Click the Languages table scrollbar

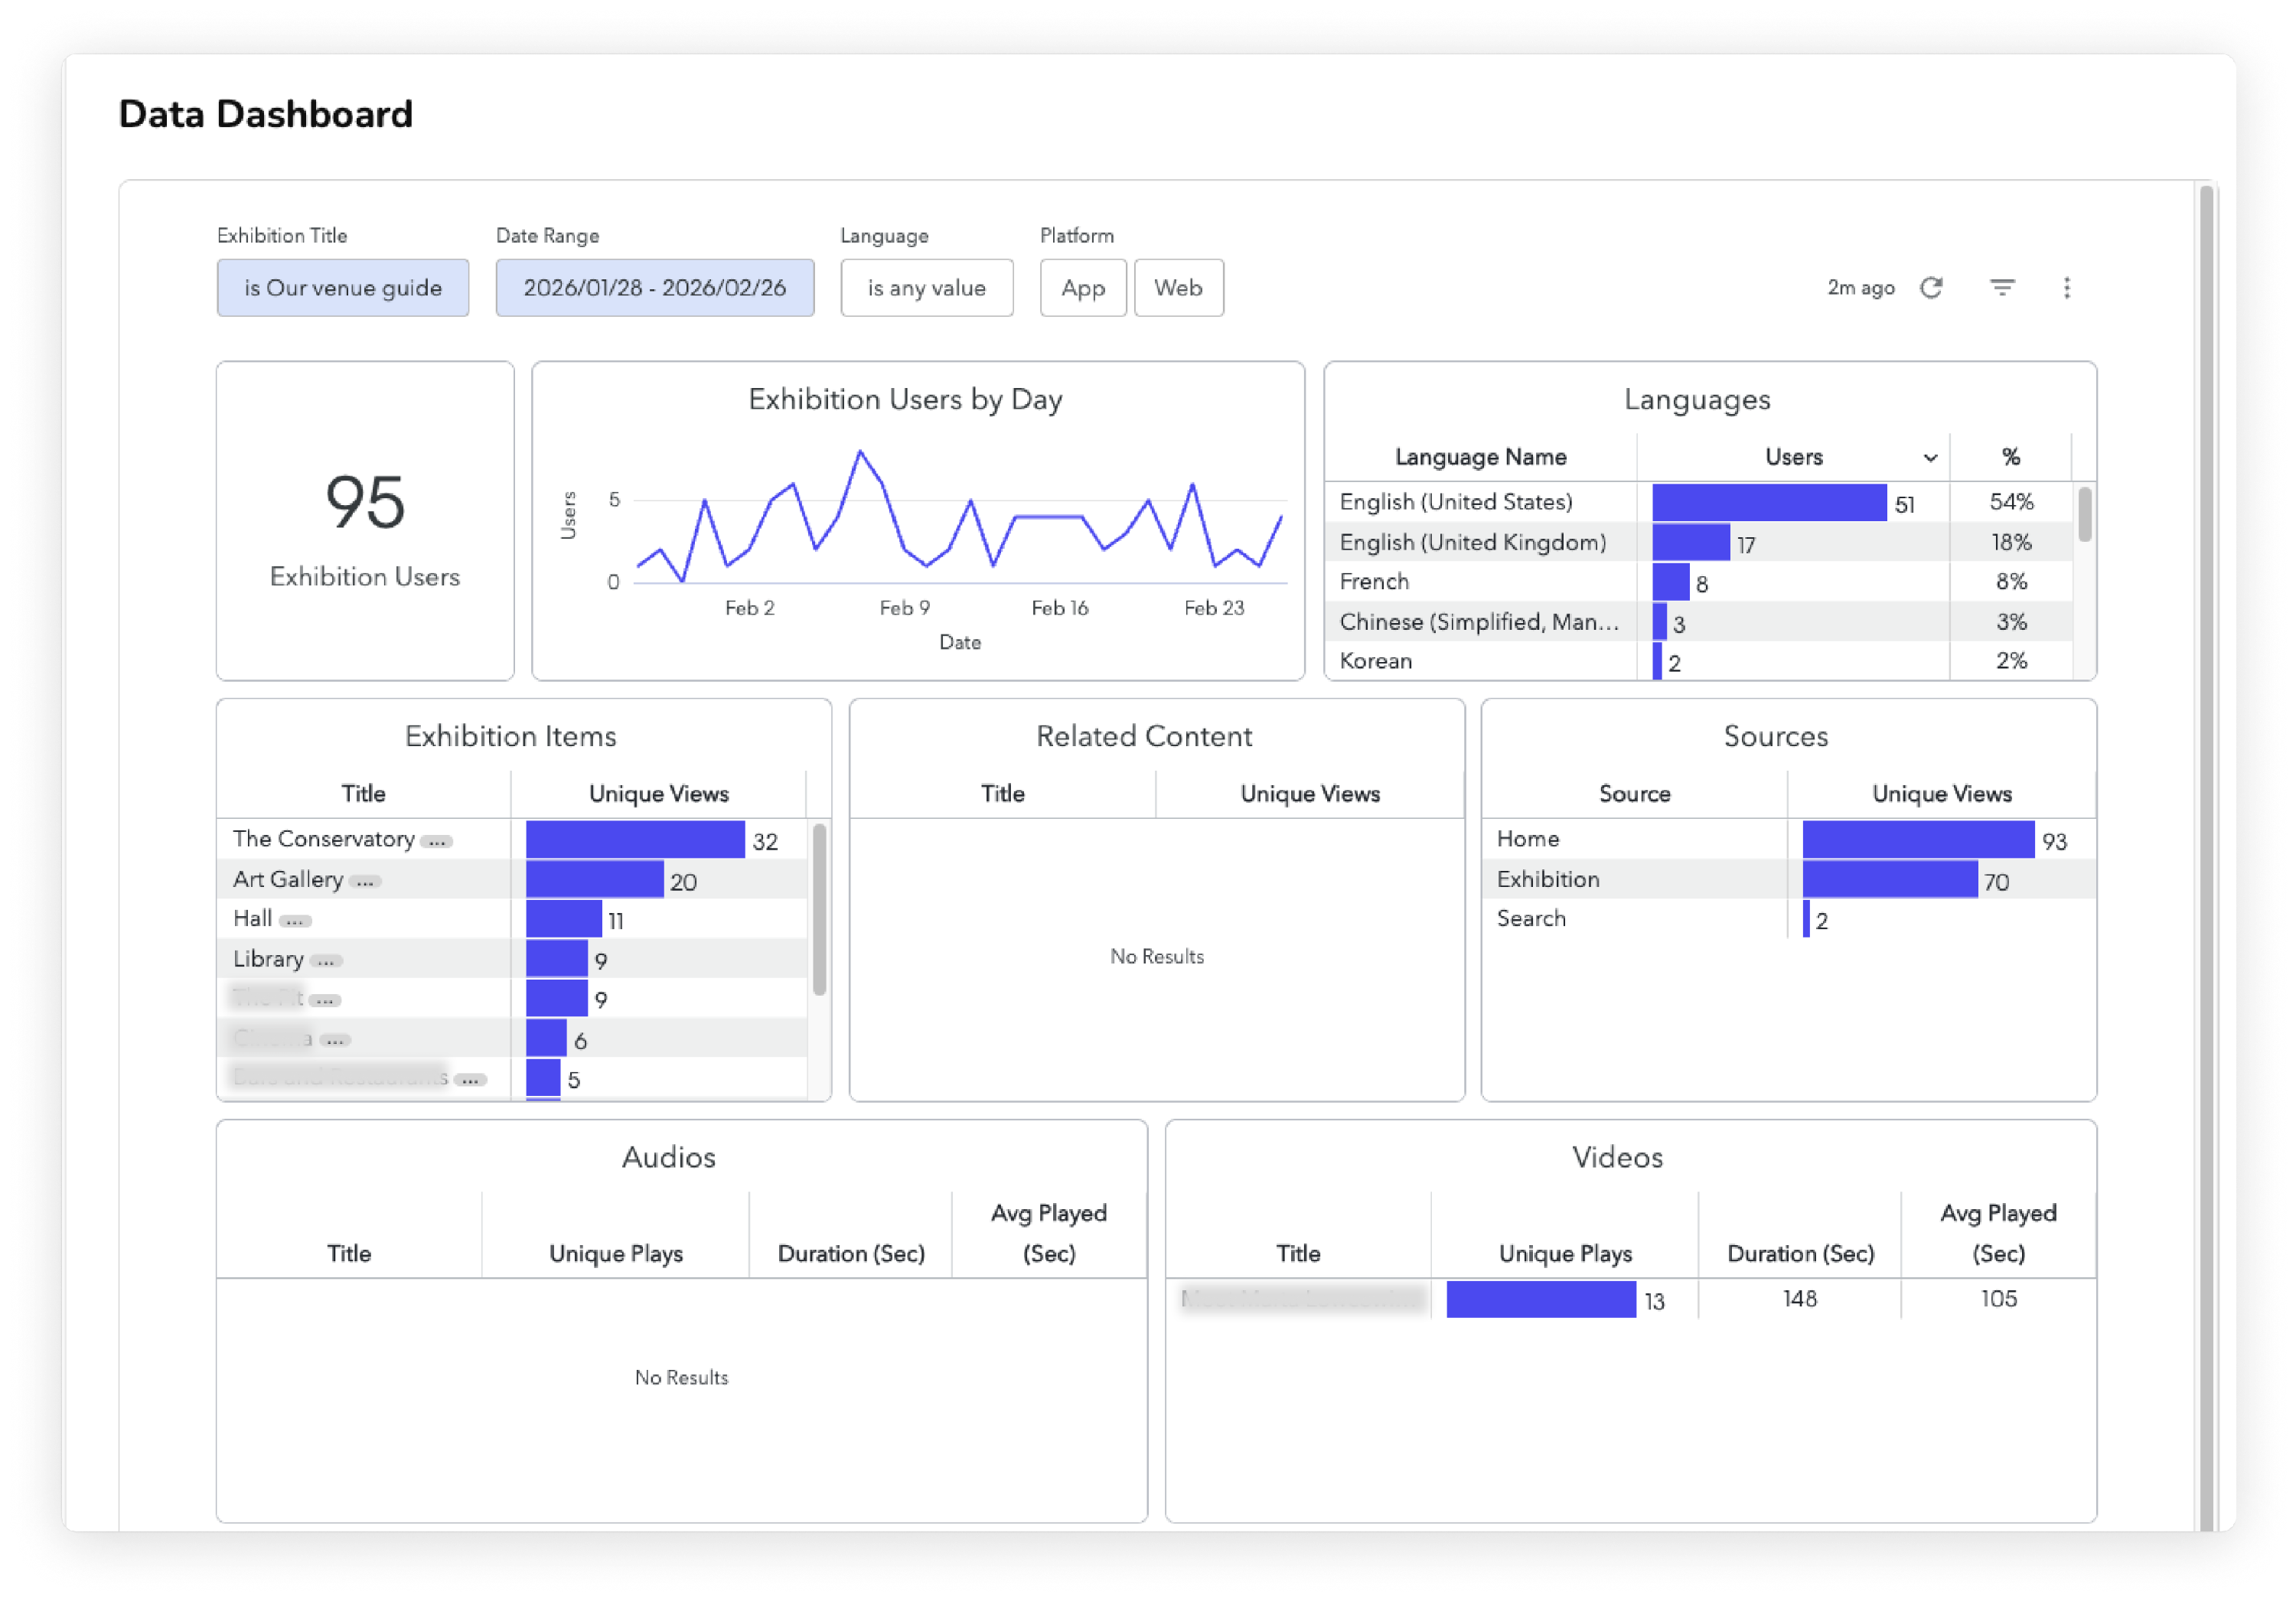(x=2084, y=515)
